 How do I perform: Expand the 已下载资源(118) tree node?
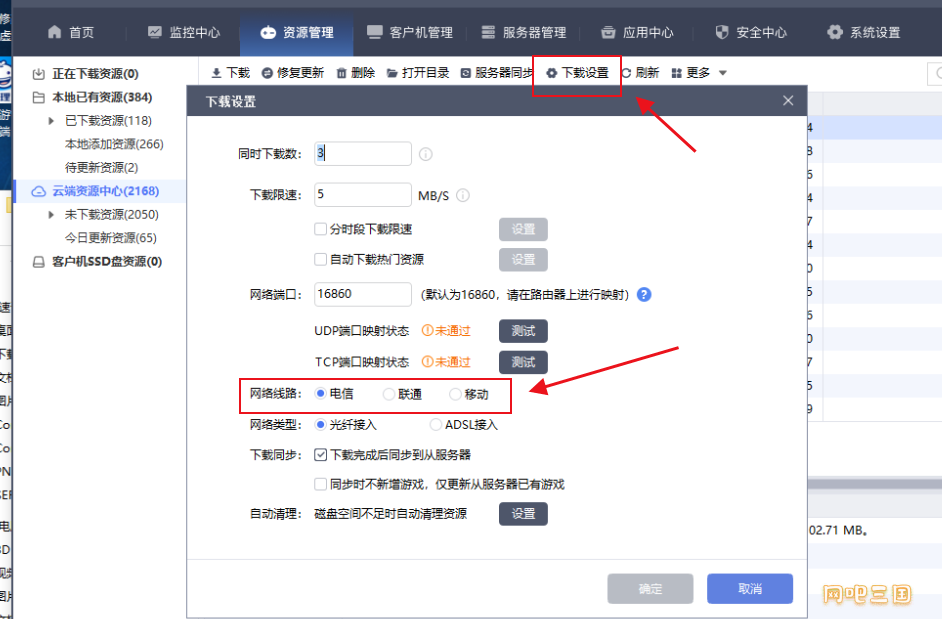52,121
